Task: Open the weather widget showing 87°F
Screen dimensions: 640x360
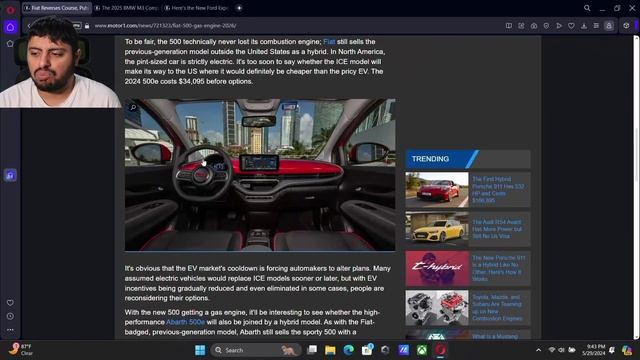Action: click(21, 350)
